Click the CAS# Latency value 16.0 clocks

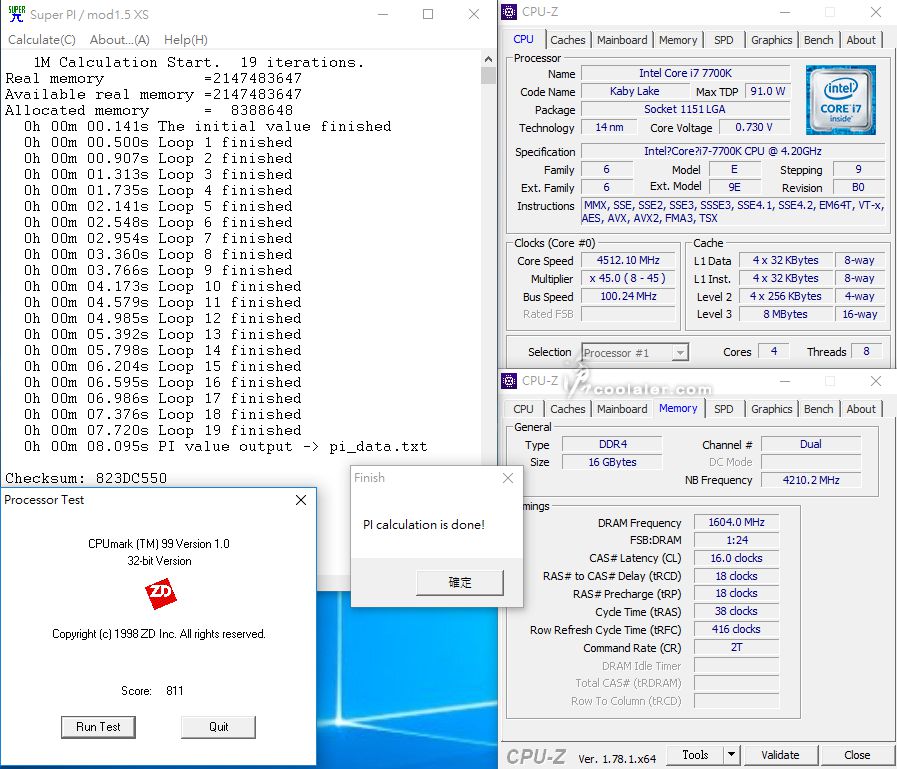tap(736, 558)
